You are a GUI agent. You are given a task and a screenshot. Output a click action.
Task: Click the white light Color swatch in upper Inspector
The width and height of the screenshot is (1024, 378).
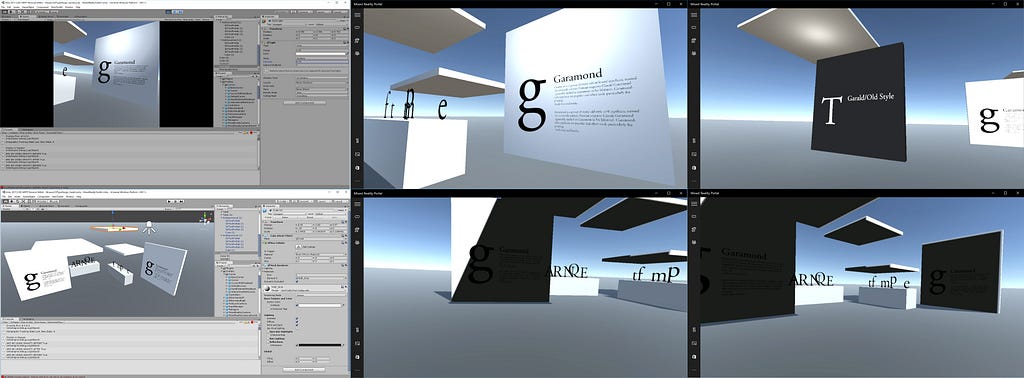[x=321, y=54]
